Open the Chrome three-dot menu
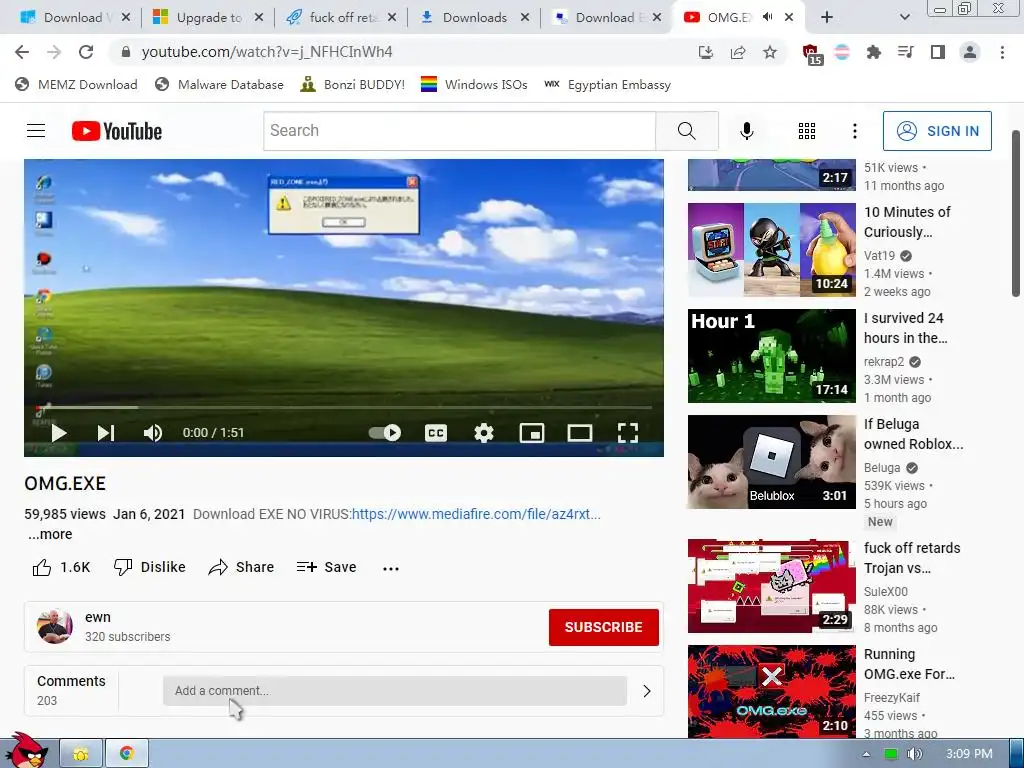The height and width of the screenshot is (768, 1024). [x=1002, y=52]
